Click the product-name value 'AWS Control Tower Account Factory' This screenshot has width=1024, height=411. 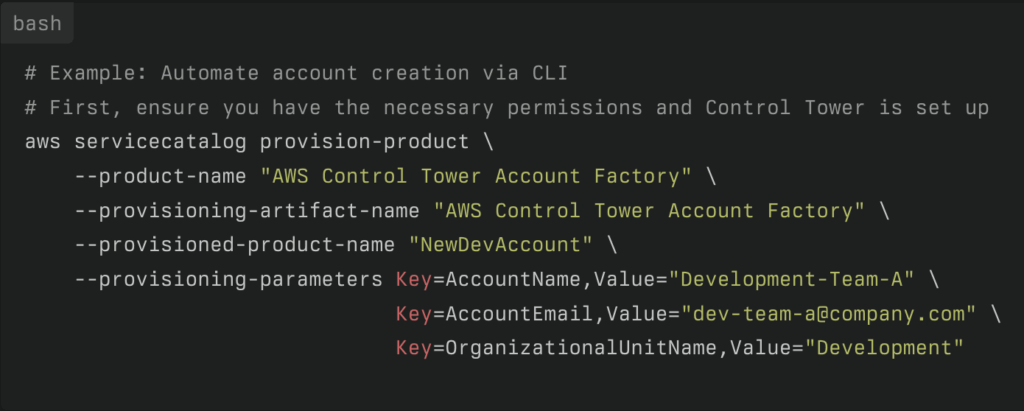click(476, 176)
